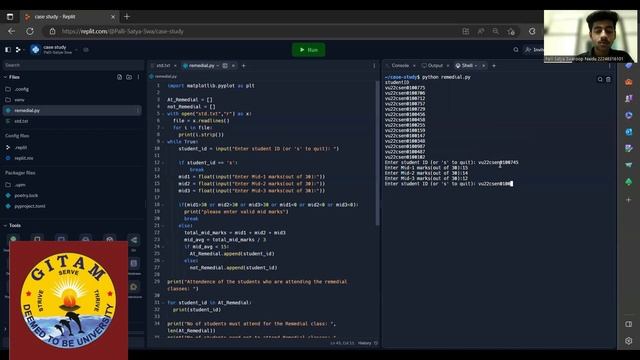Switch to the Console tab
This screenshot has height=360, width=640.
click(x=400, y=65)
